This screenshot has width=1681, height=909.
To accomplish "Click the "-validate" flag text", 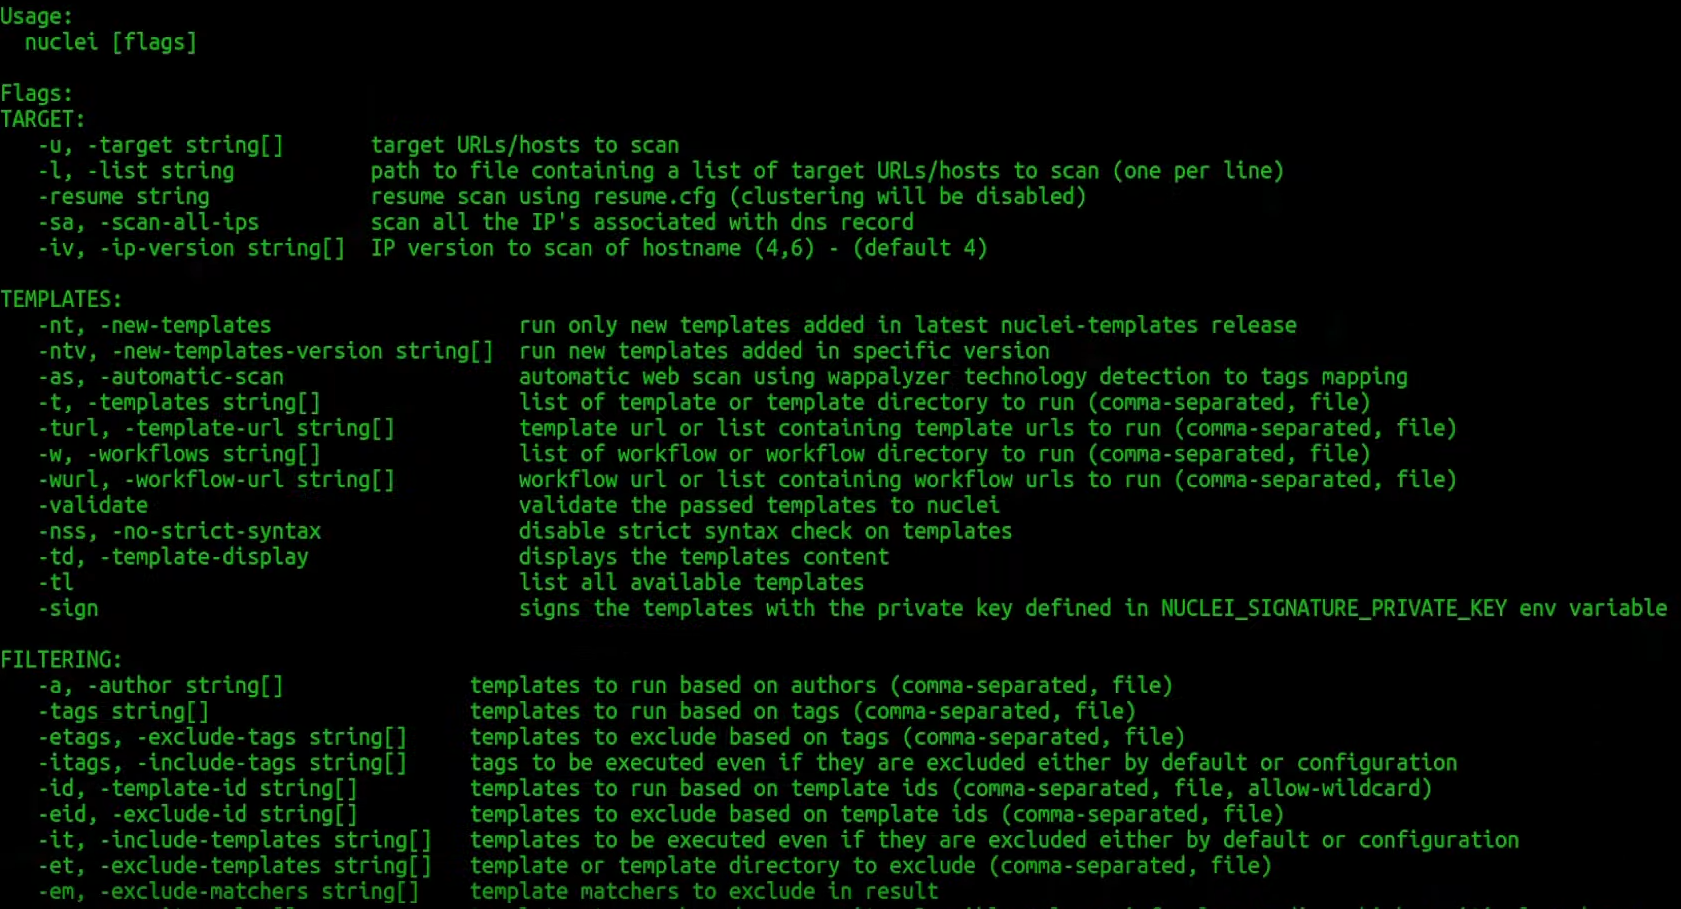I will point(93,505).
